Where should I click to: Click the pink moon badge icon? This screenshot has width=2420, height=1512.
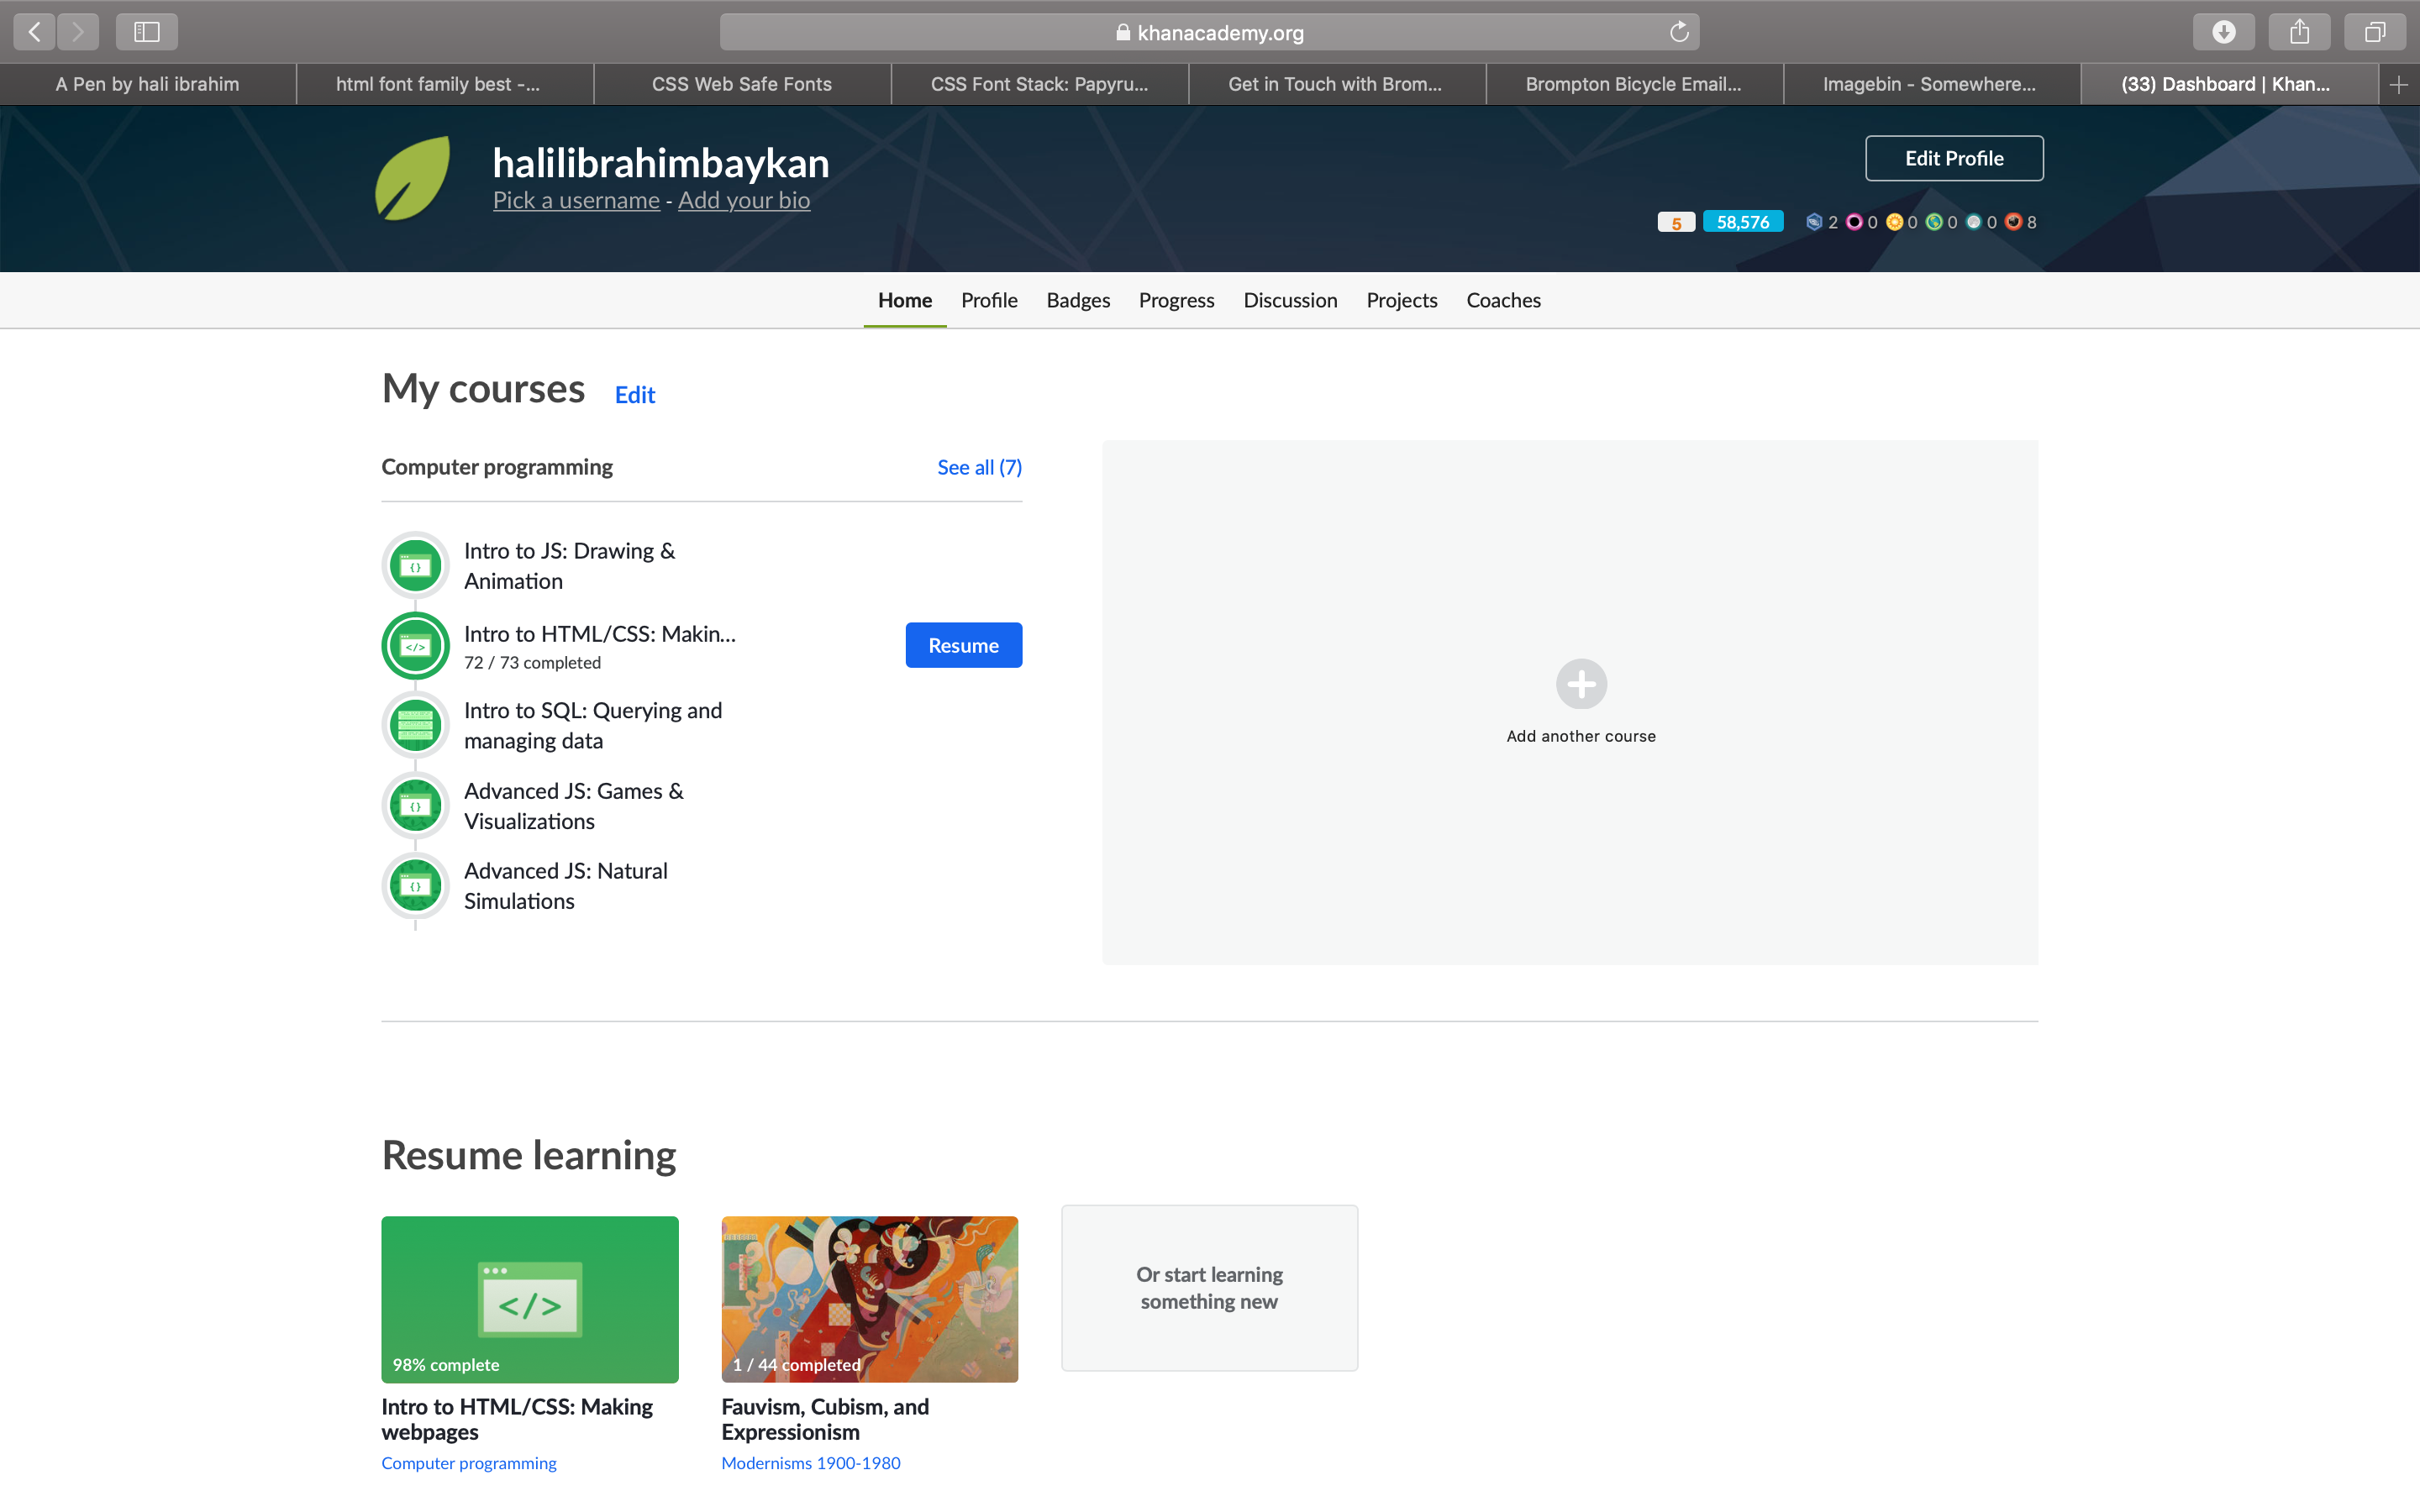click(x=1854, y=222)
